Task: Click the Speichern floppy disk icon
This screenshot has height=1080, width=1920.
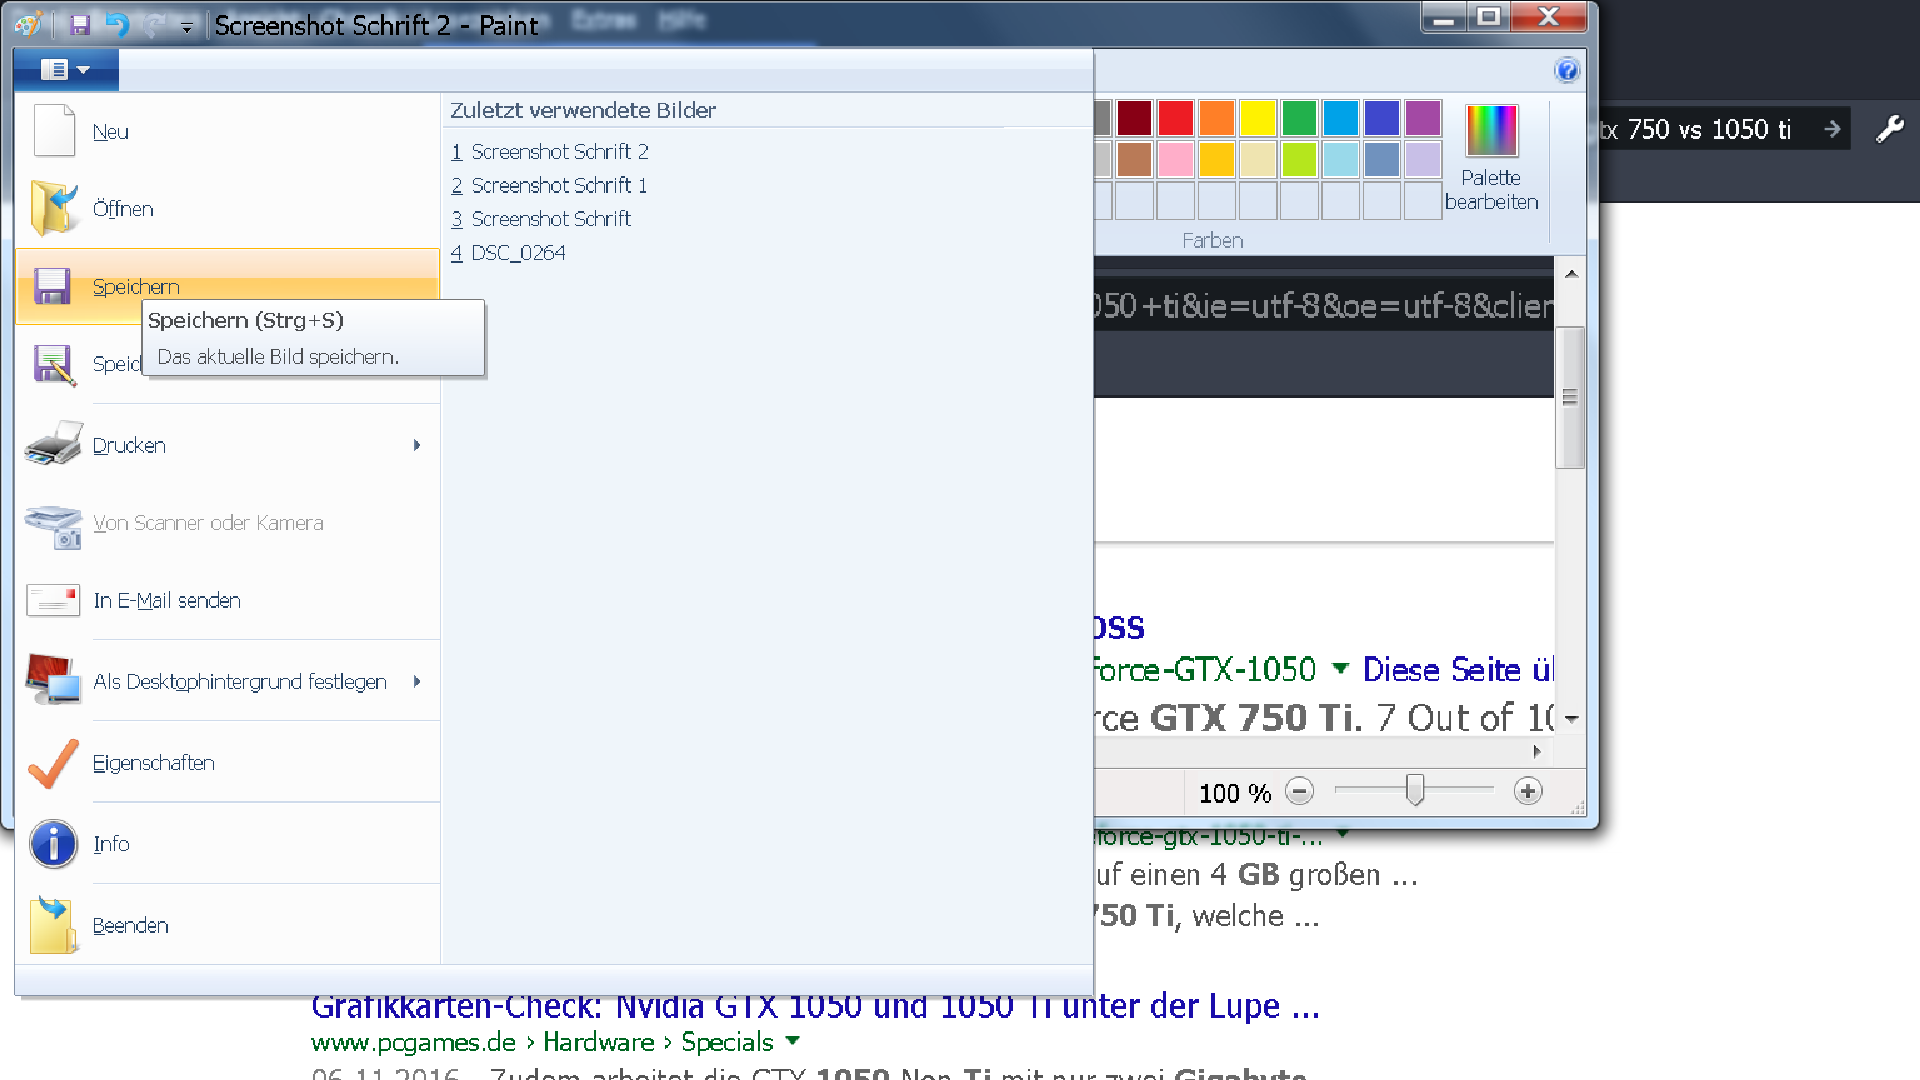Action: (52, 286)
